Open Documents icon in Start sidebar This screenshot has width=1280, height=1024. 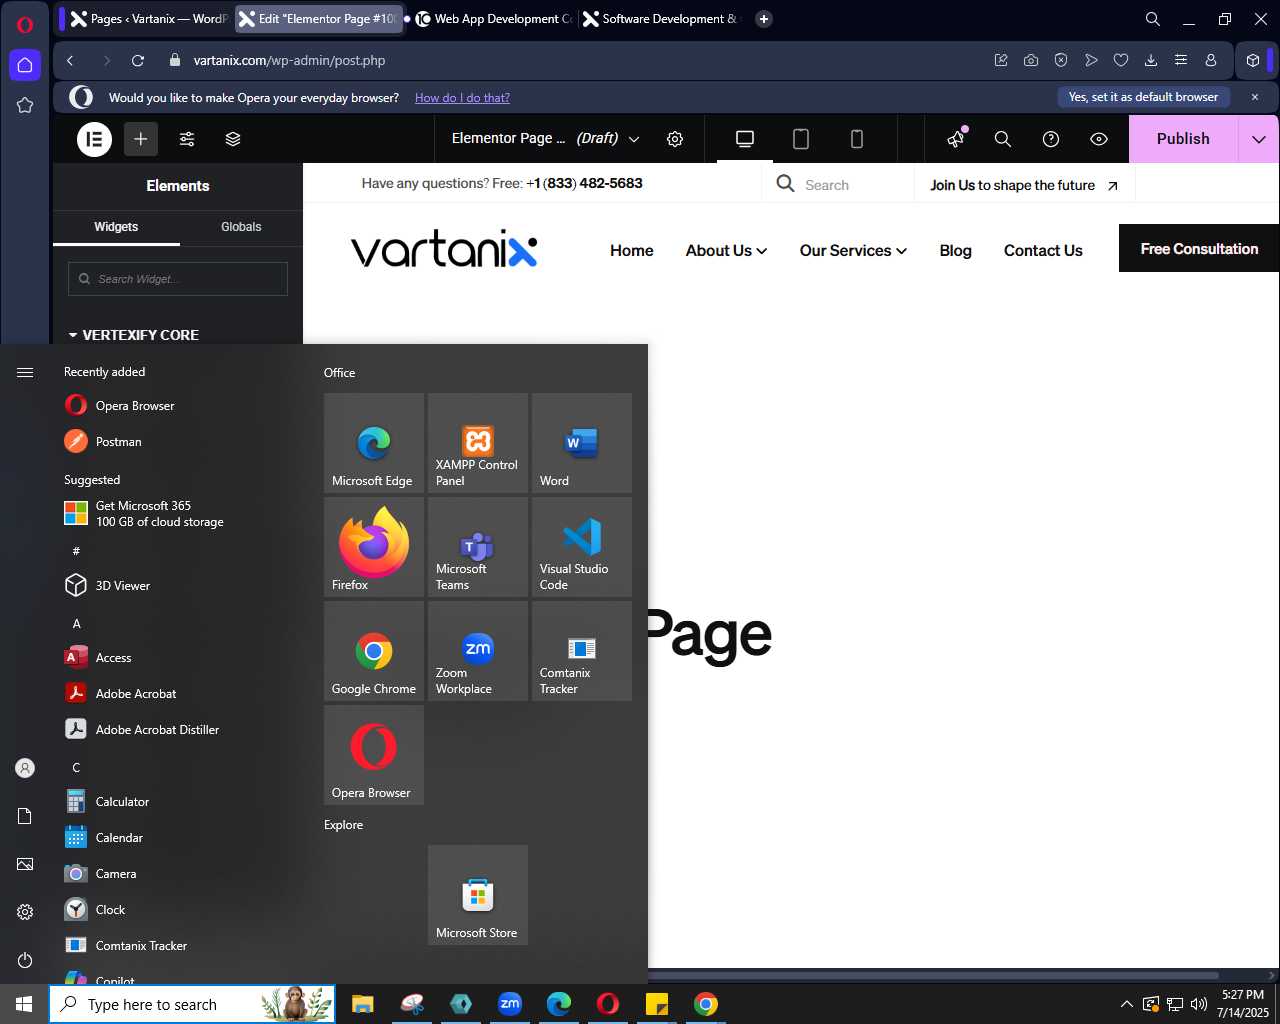[25, 816]
